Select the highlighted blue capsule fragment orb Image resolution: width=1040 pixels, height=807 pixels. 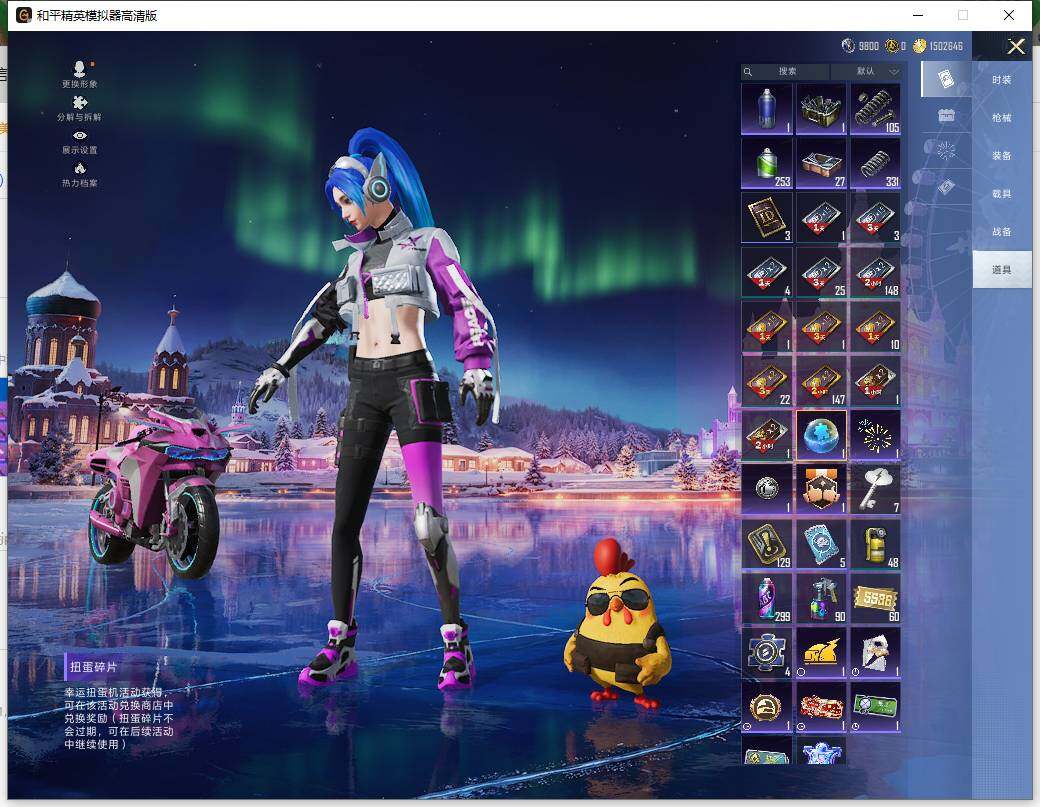coord(821,435)
